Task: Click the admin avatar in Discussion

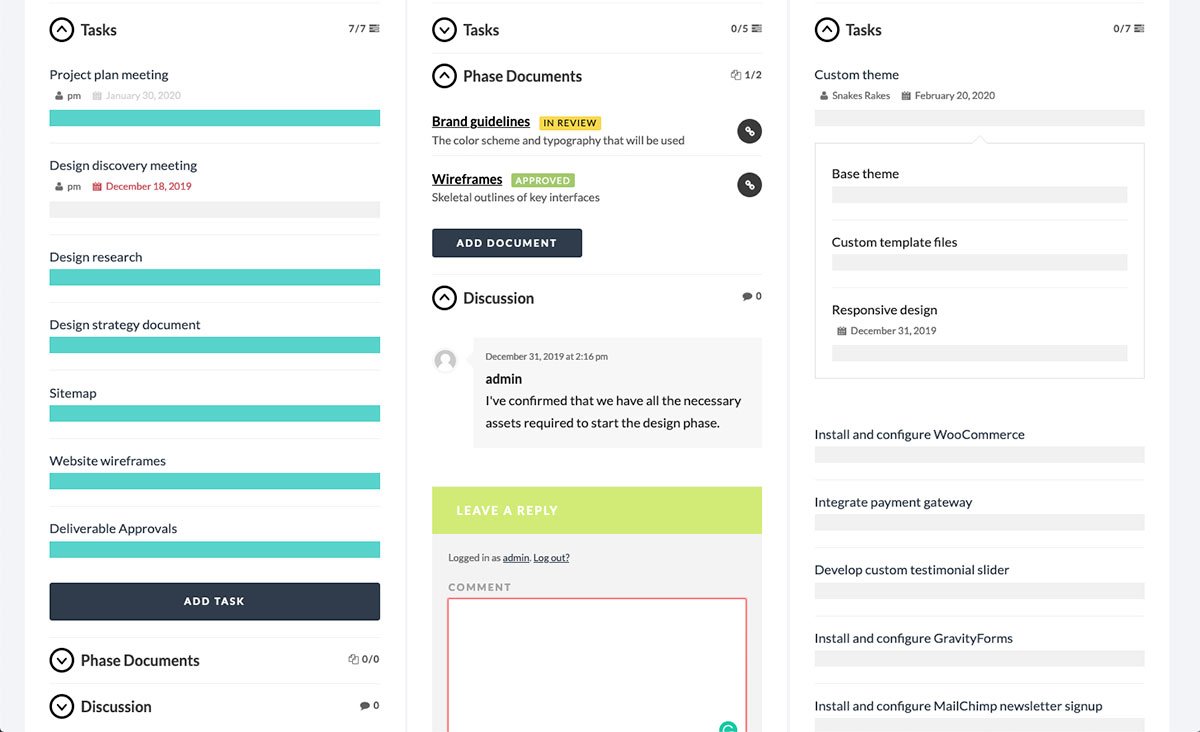Action: pos(445,361)
